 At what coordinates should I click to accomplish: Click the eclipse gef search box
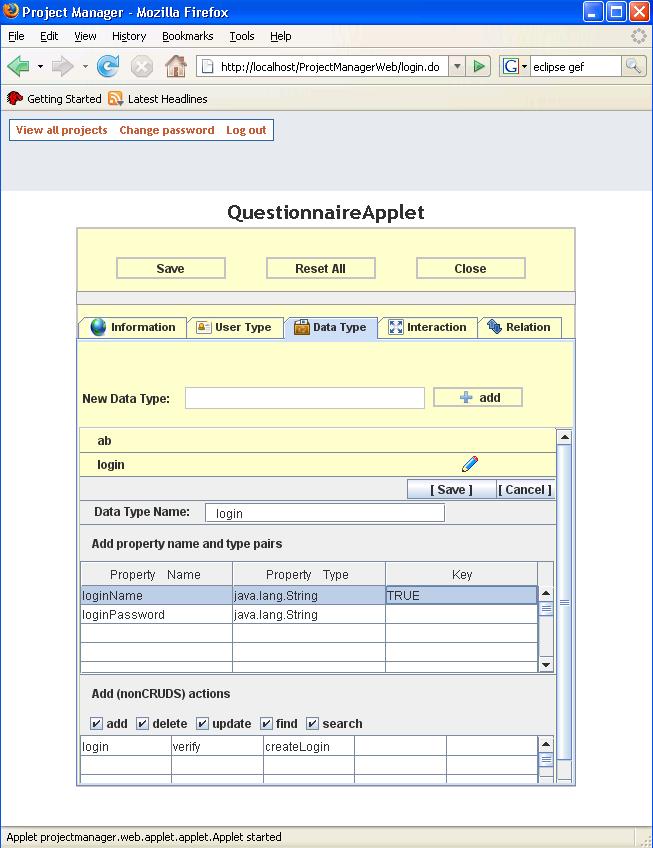[x=576, y=67]
